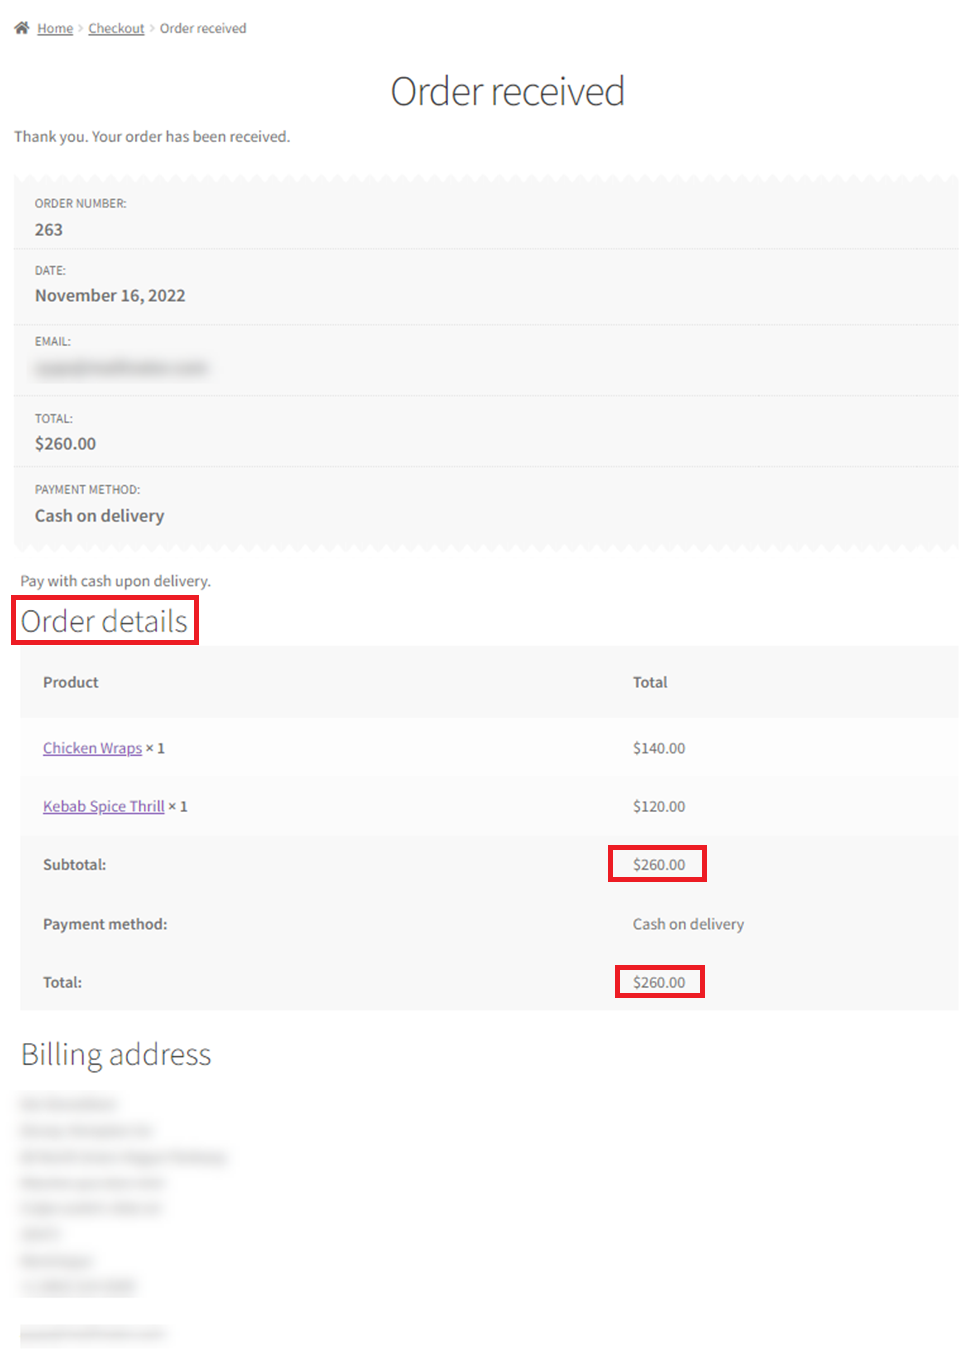Click the PAYMENT METHOD: summary label
The height and width of the screenshot is (1370, 975).
click(x=87, y=490)
